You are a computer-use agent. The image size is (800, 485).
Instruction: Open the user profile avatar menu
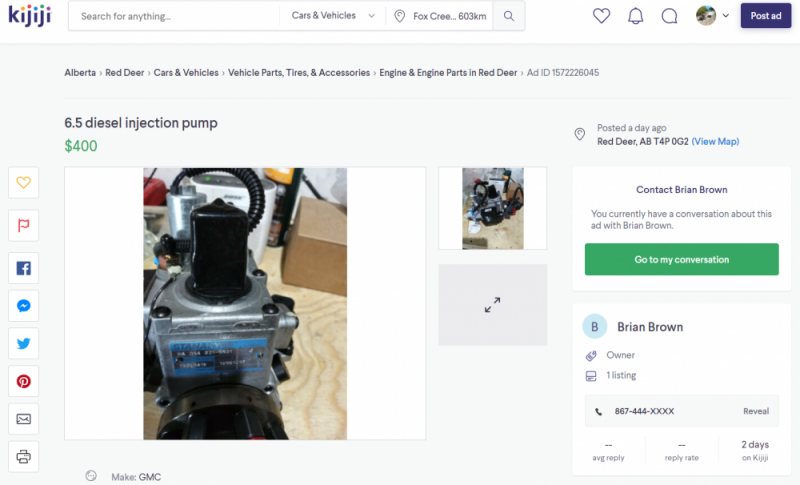pyautogui.click(x=712, y=16)
